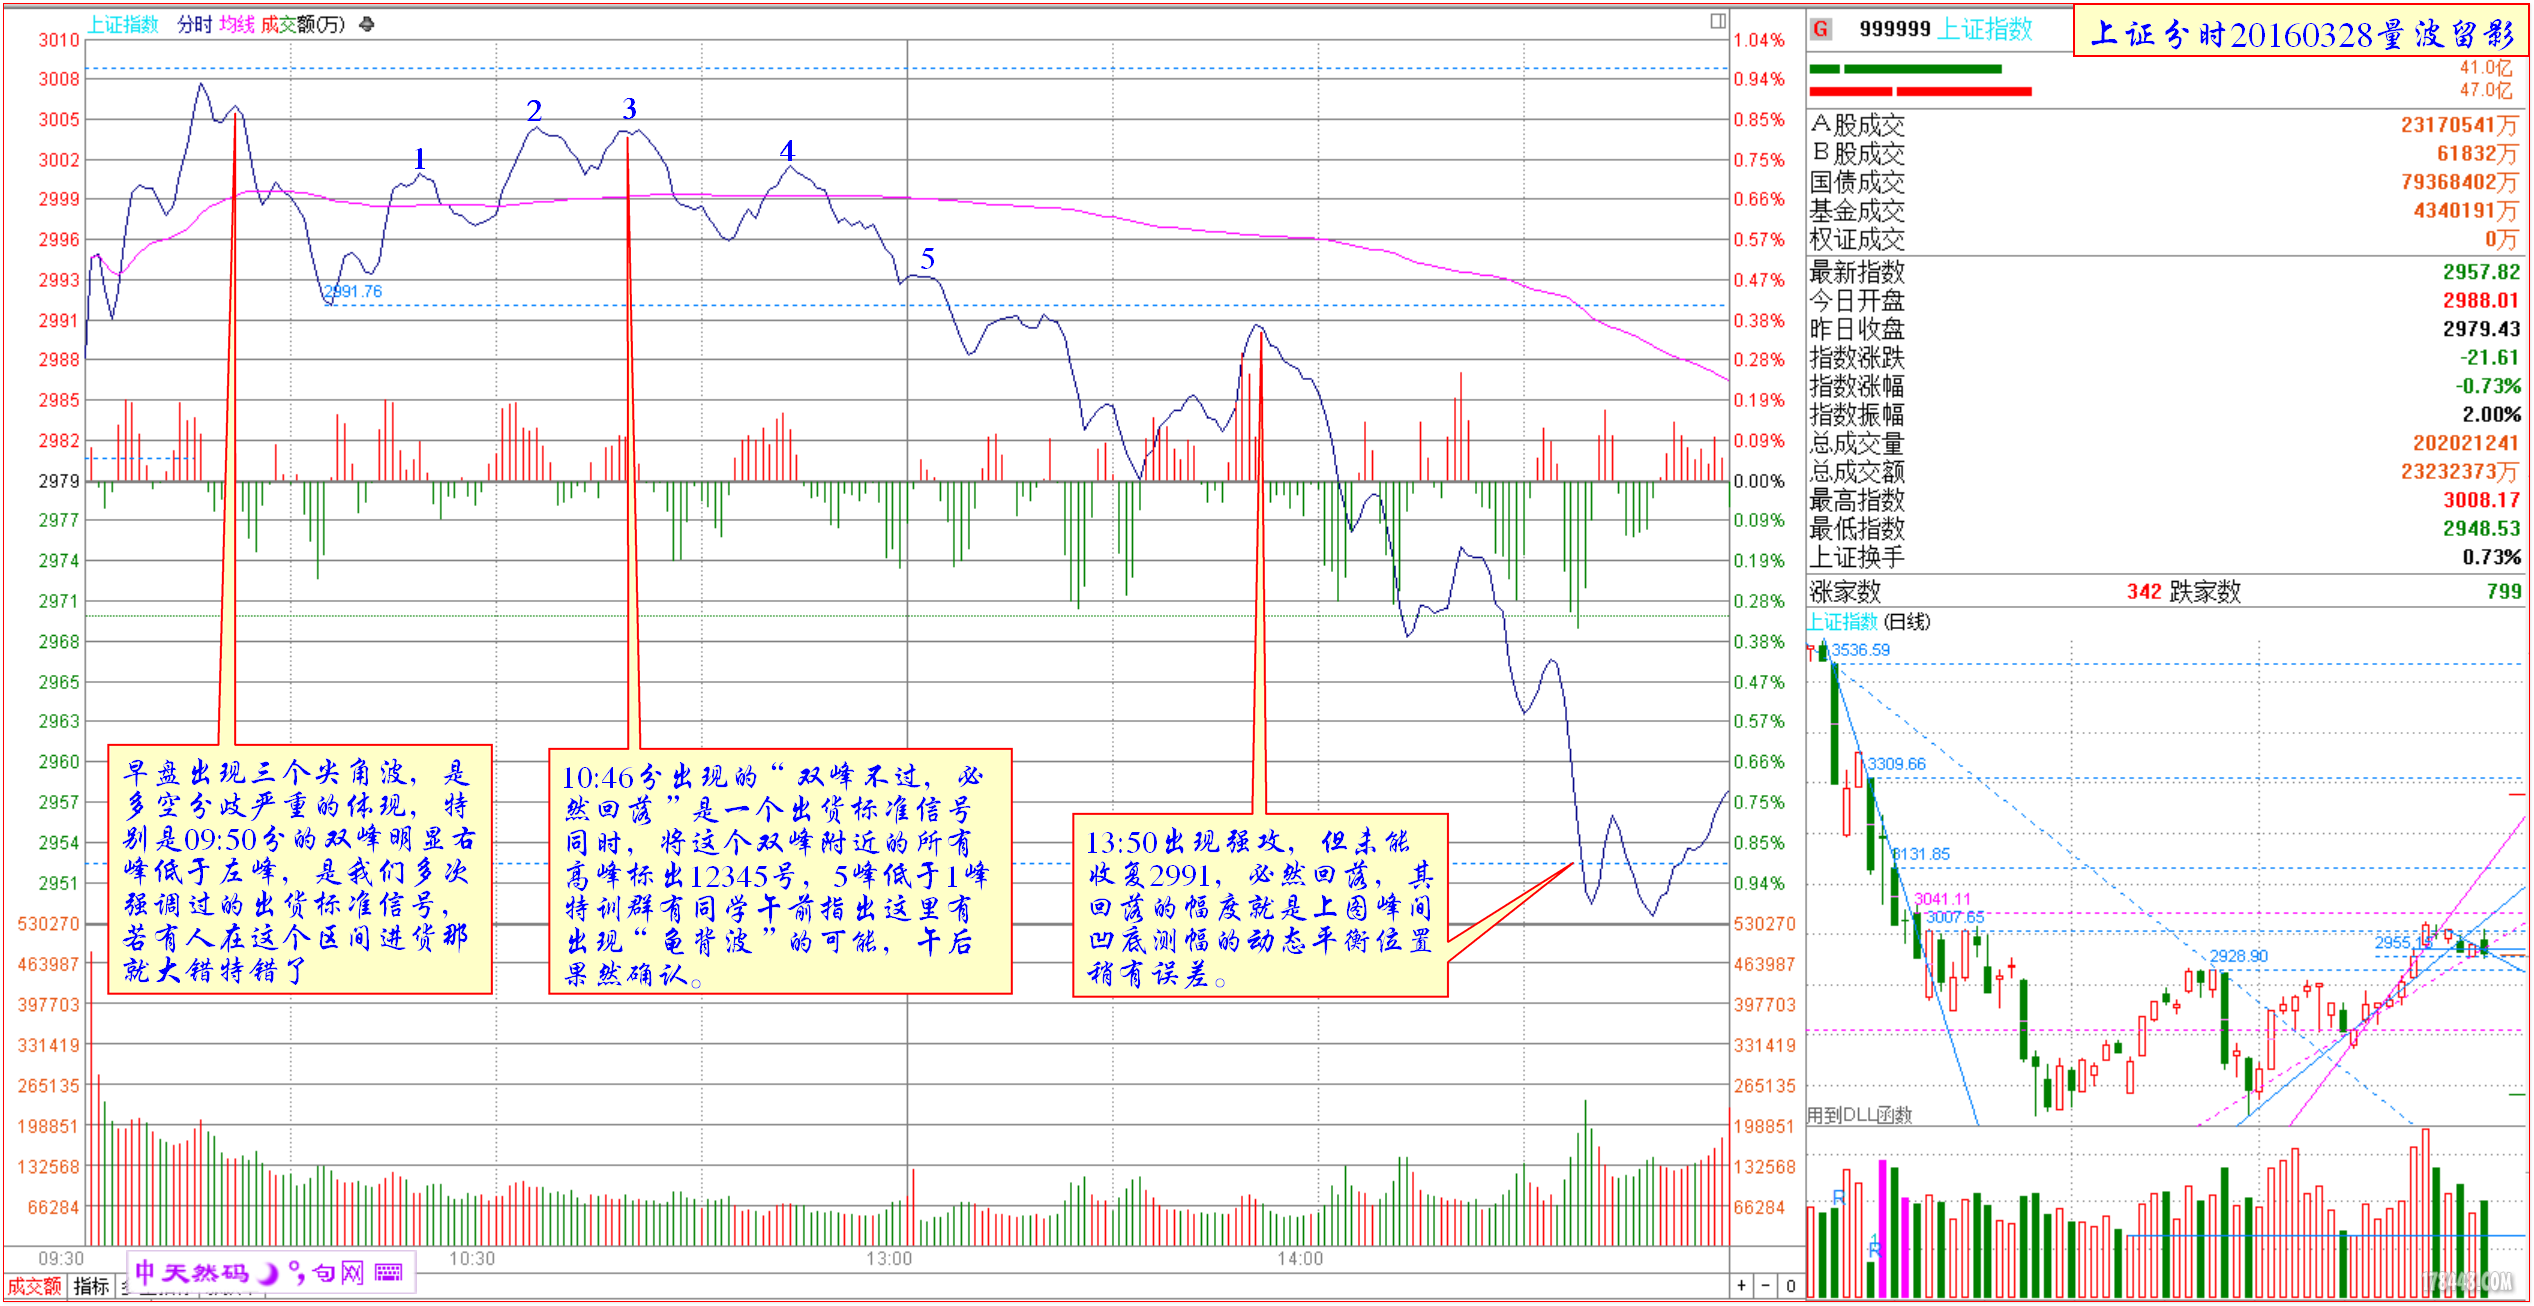Click the 10:30 time label on the time axis
Image resolution: width=2534 pixels, height=1306 pixels.
coord(472,1258)
